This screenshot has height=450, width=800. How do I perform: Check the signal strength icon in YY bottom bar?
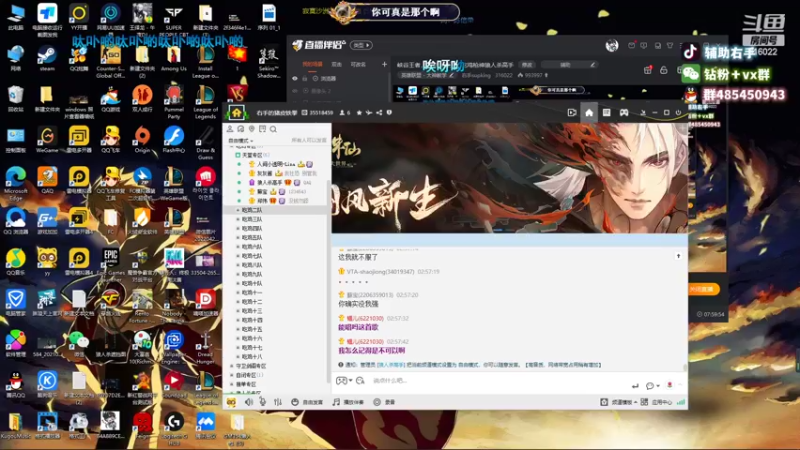[681, 402]
